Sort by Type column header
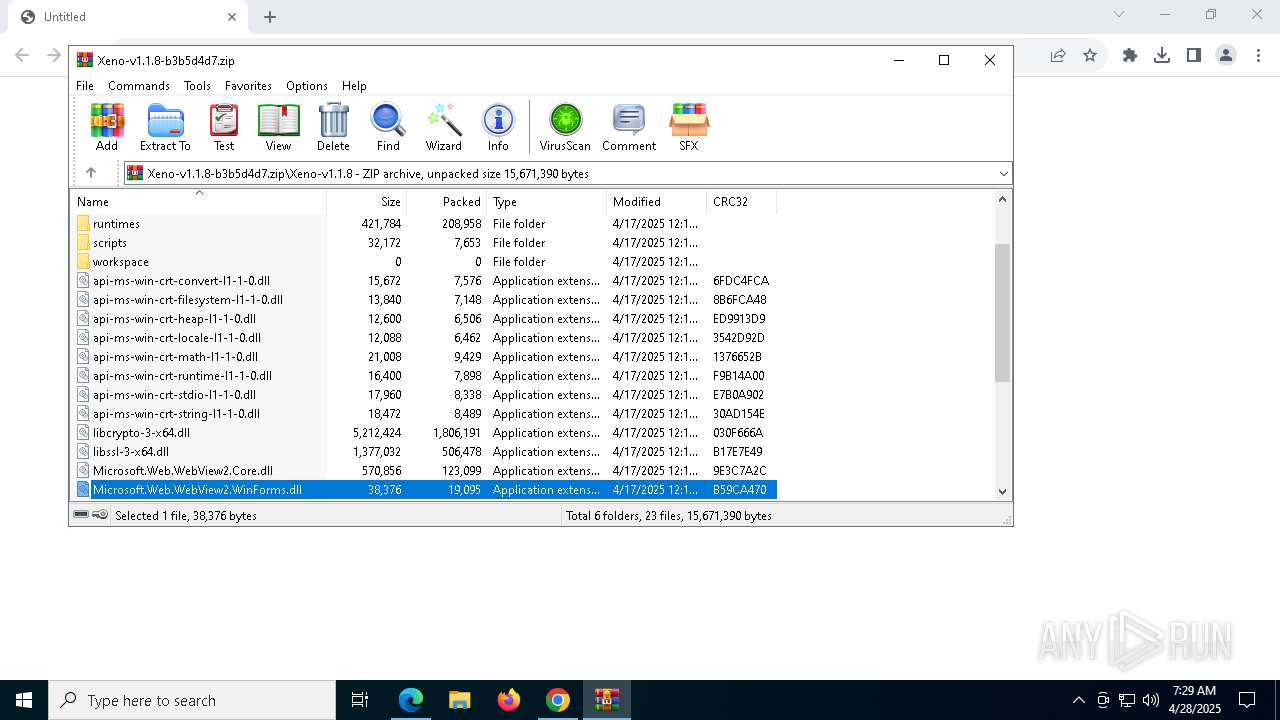This screenshot has width=1280, height=720. [546, 201]
